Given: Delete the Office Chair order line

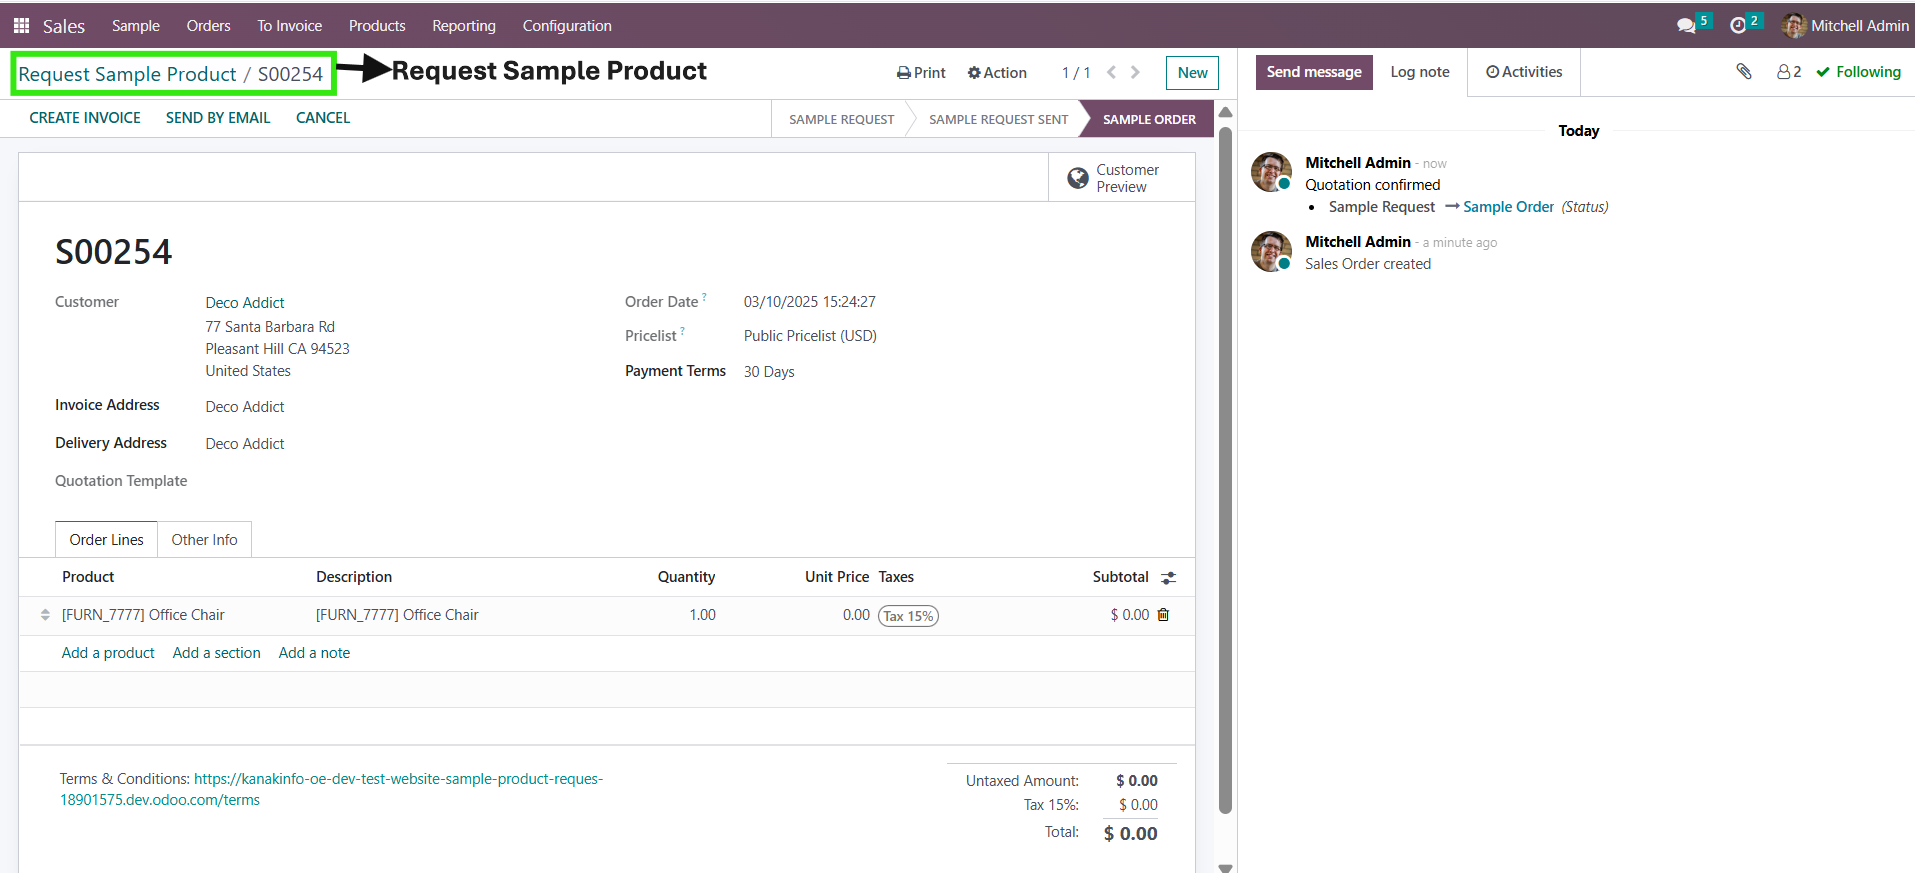Looking at the screenshot, I should (1163, 615).
